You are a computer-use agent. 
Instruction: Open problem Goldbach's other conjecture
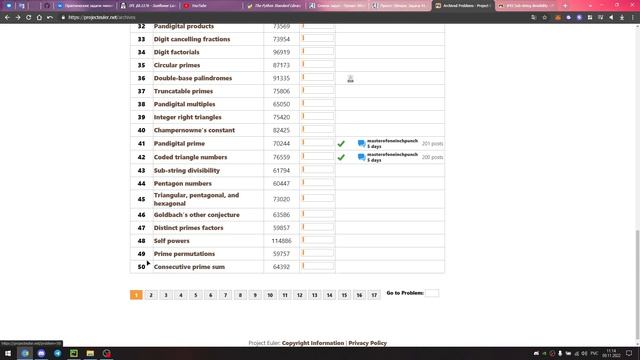point(197,215)
